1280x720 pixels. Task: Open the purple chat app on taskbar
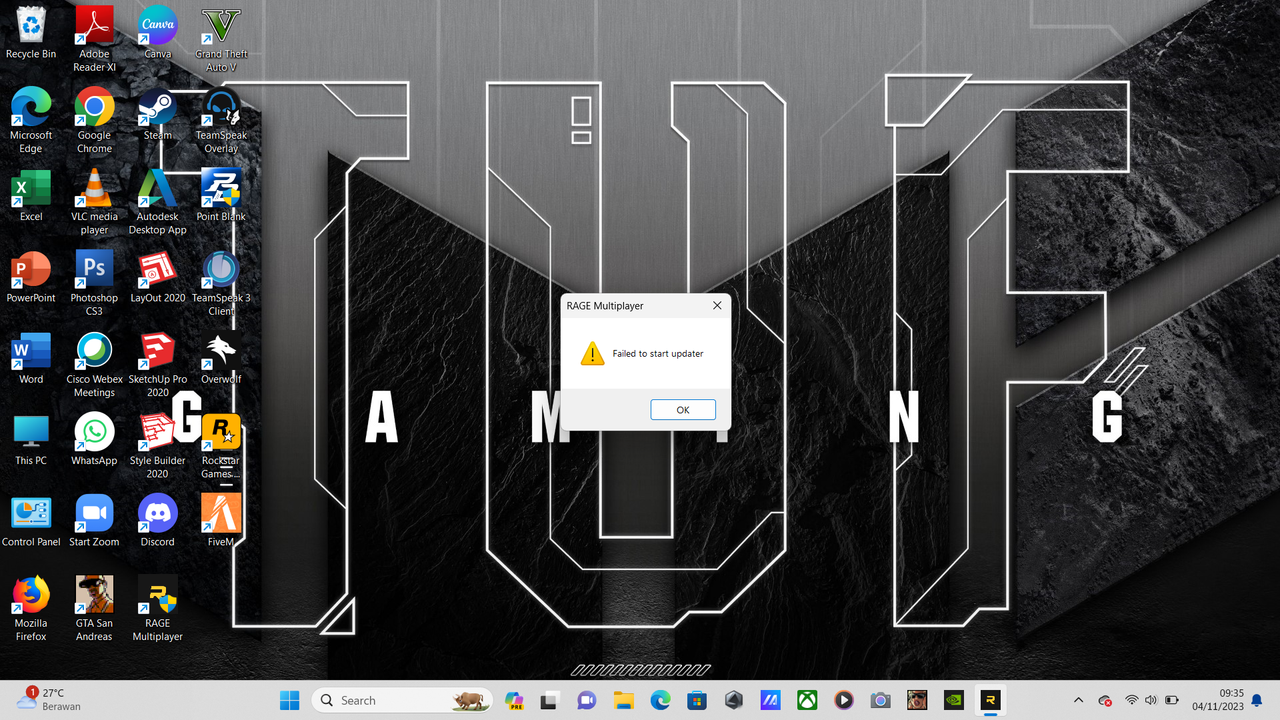click(586, 701)
